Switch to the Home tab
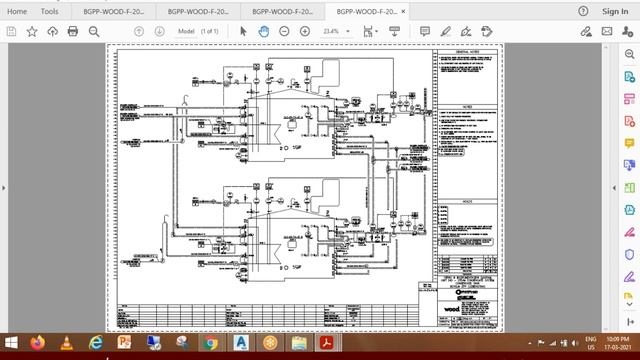 click(17, 11)
